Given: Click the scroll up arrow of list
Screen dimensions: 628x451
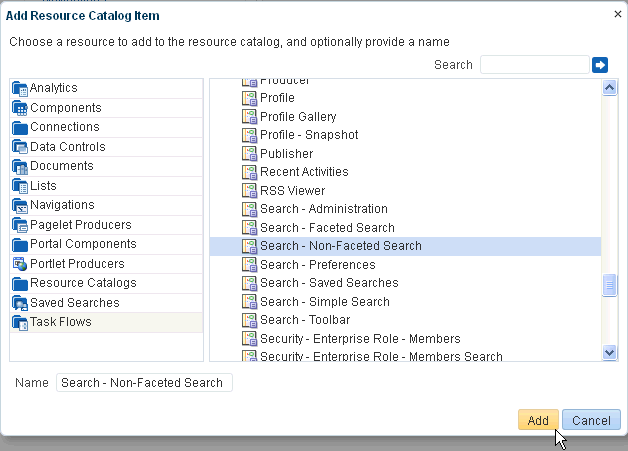Looking at the screenshot, I should point(610,88).
